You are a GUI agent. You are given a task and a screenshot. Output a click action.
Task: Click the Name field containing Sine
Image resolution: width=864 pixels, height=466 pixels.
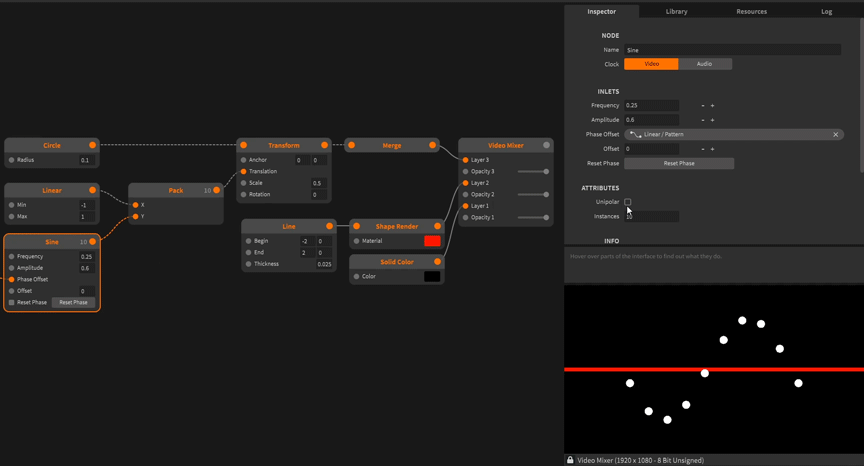click(732, 50)
